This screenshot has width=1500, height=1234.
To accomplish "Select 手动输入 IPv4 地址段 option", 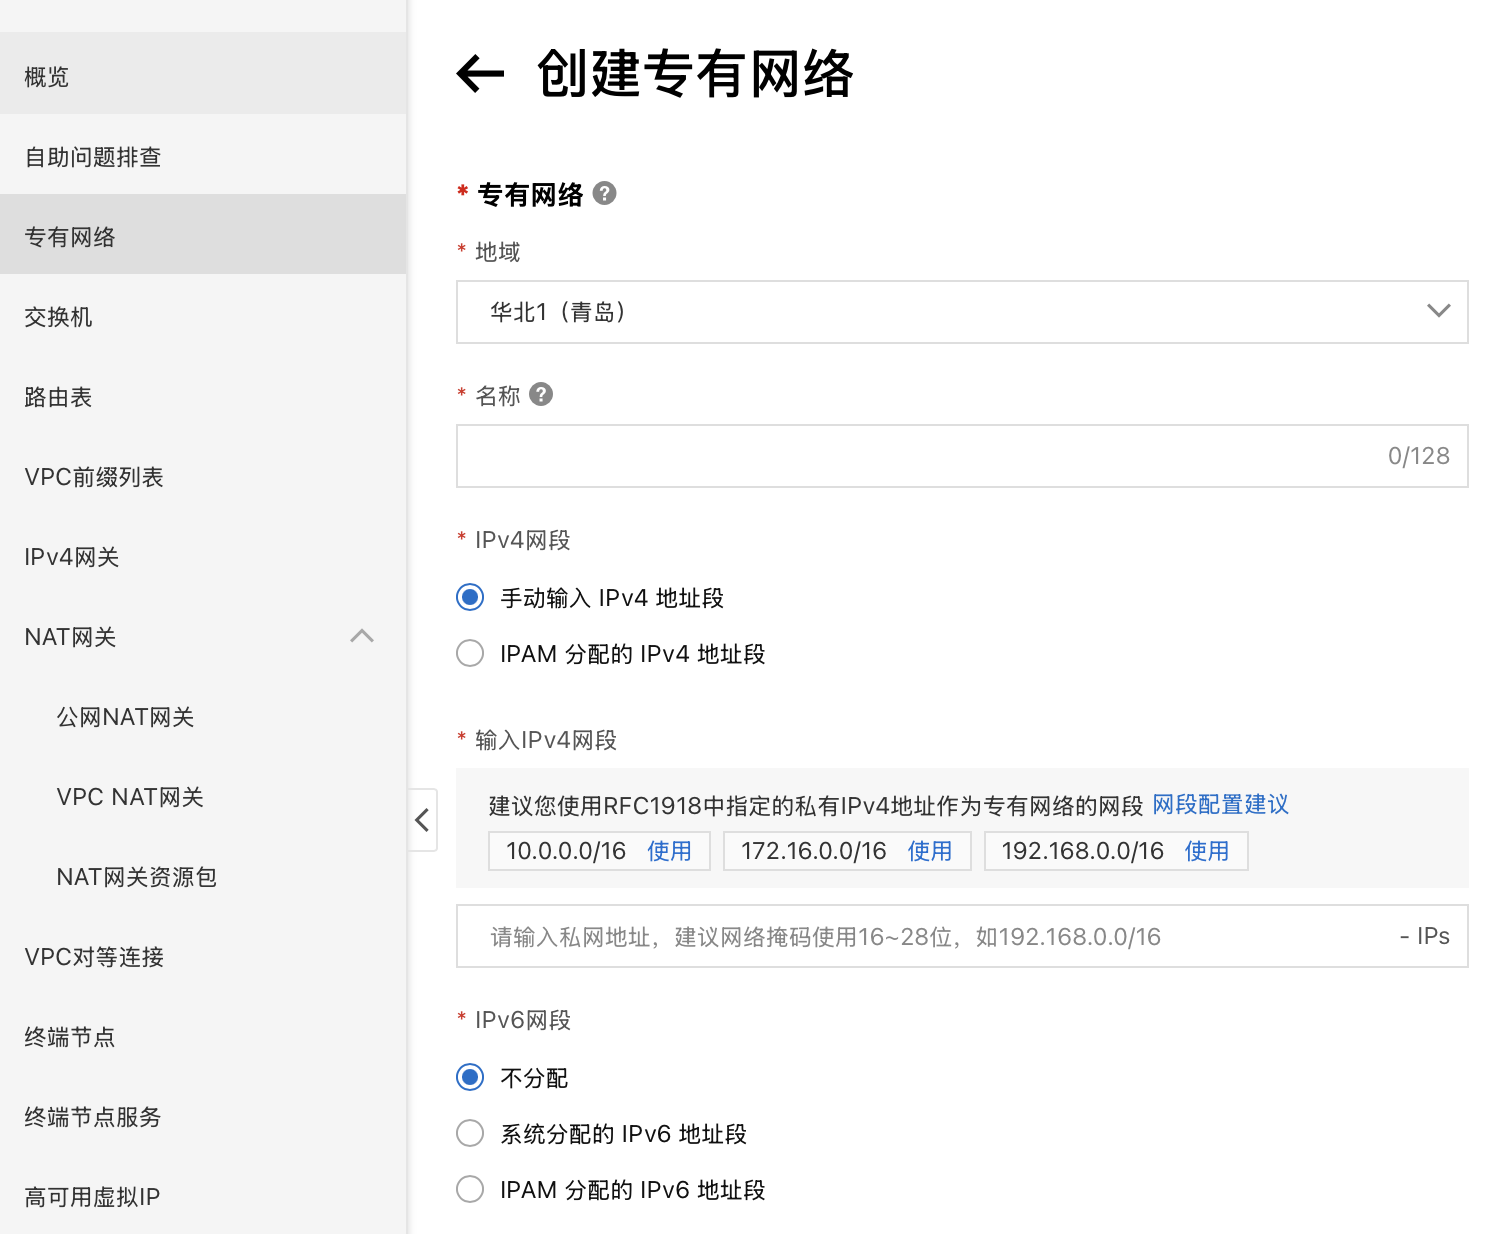I will pos(469,596).
